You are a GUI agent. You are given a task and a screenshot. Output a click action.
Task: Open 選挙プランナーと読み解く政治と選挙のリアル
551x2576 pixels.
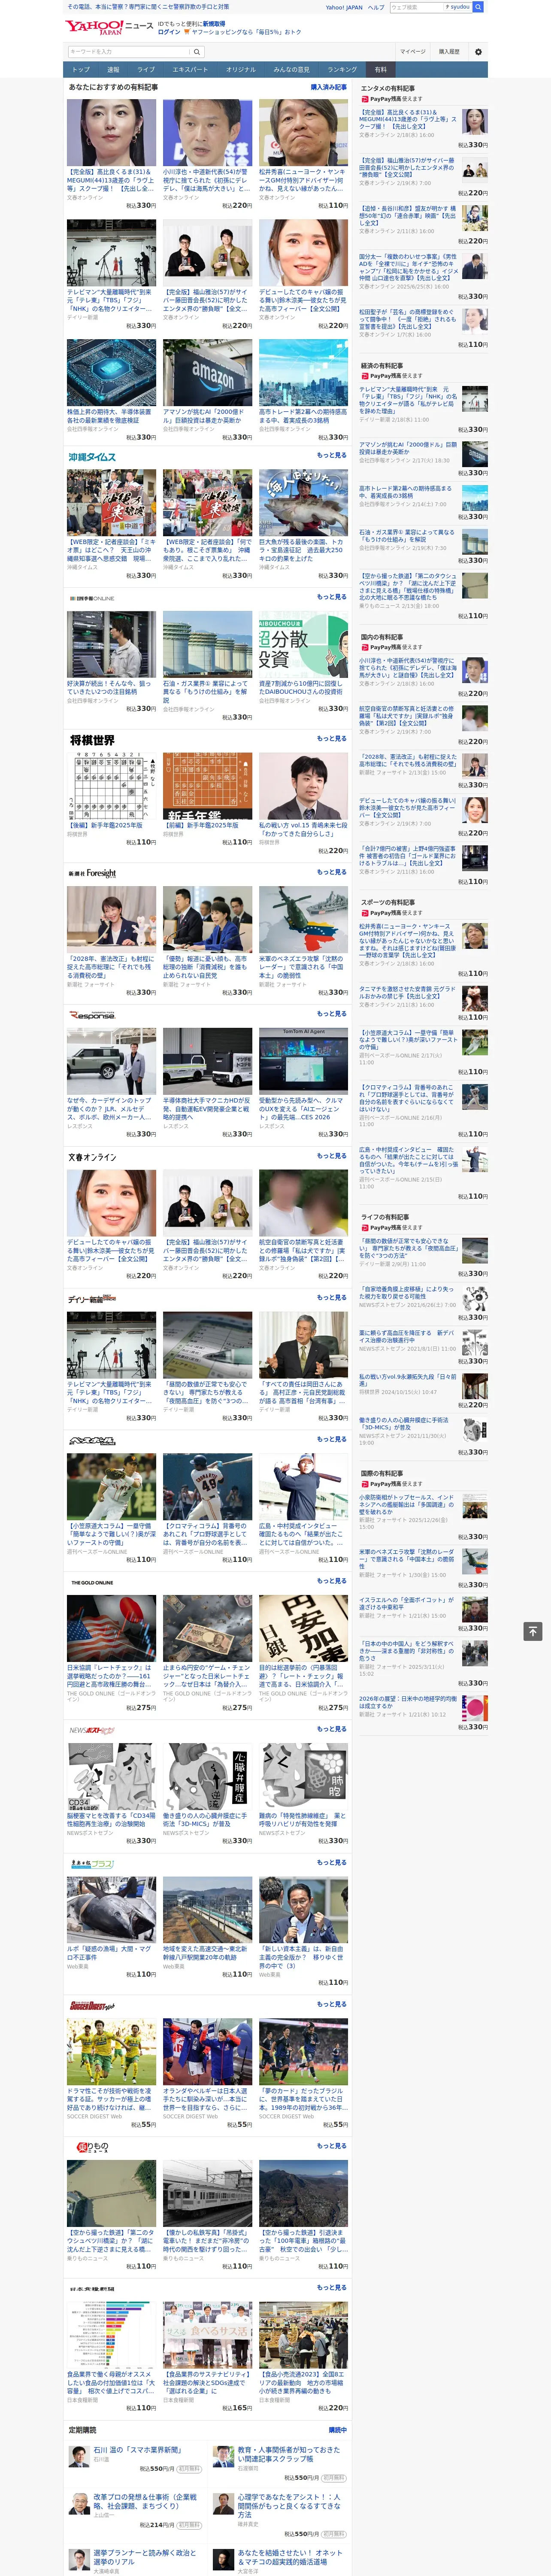pos(145,2558)
